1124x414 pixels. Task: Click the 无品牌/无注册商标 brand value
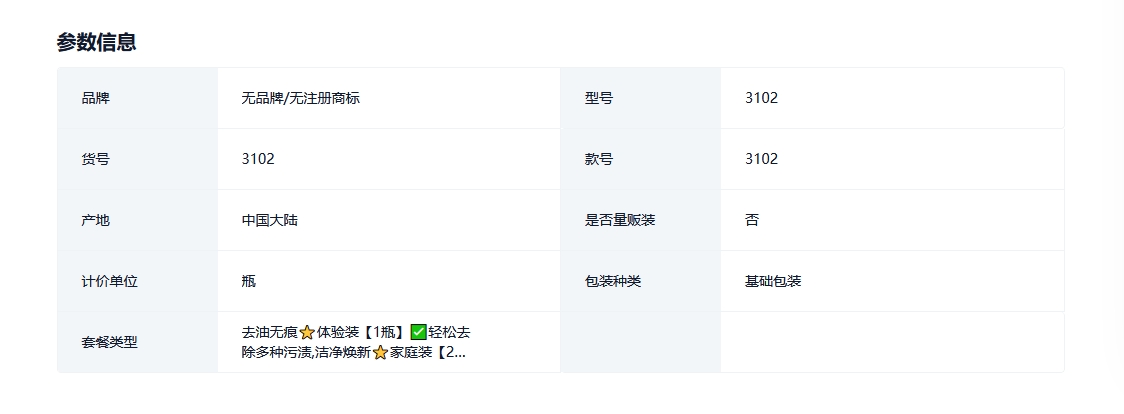300,98
